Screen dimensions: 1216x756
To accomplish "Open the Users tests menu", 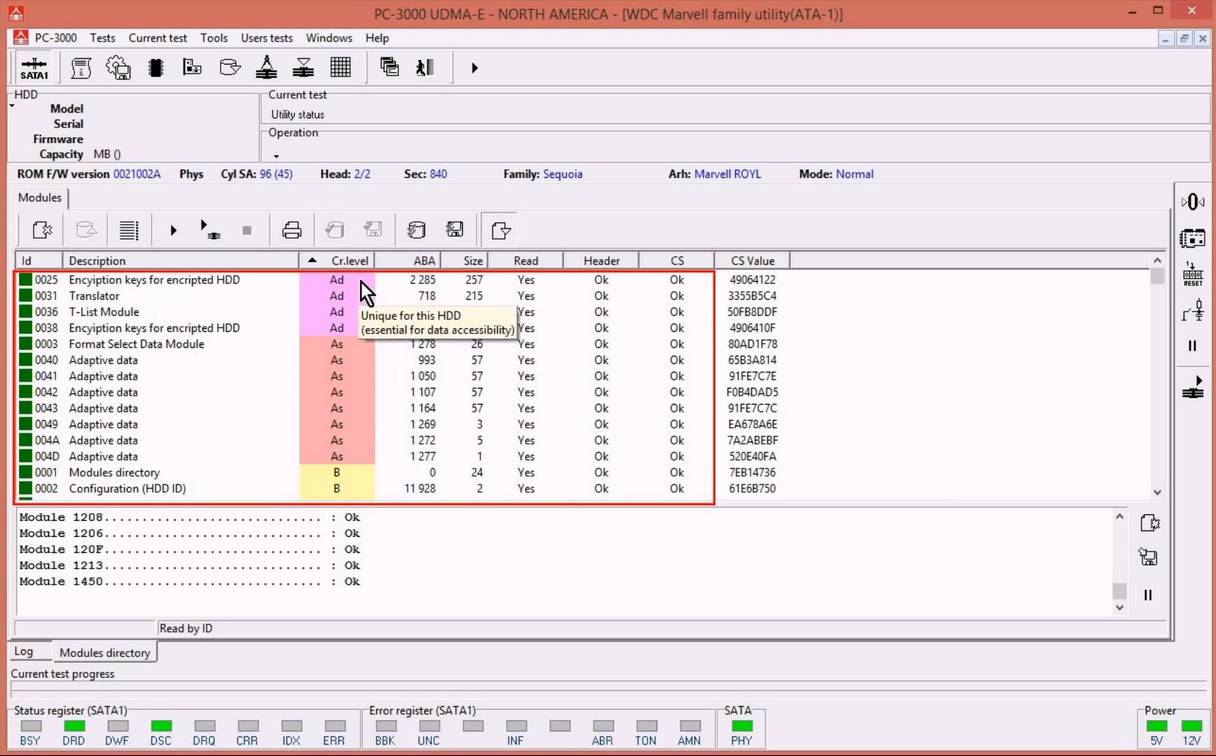I will 266,38.
